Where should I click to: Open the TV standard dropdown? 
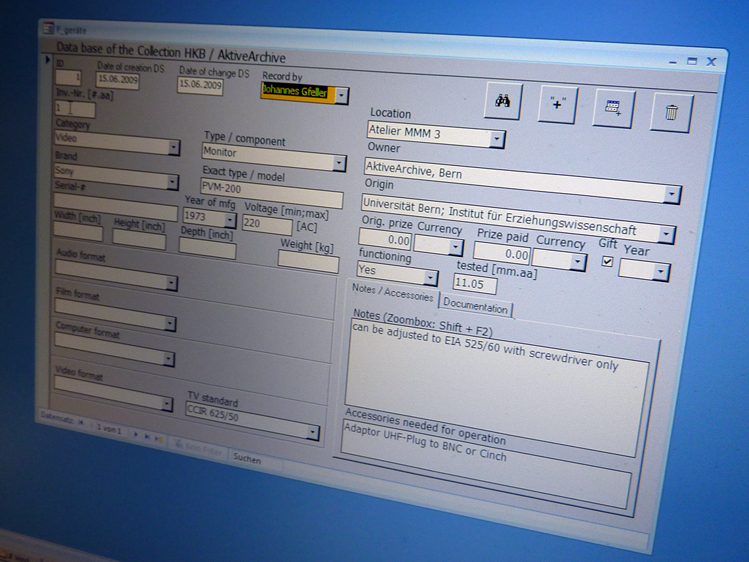312,433
